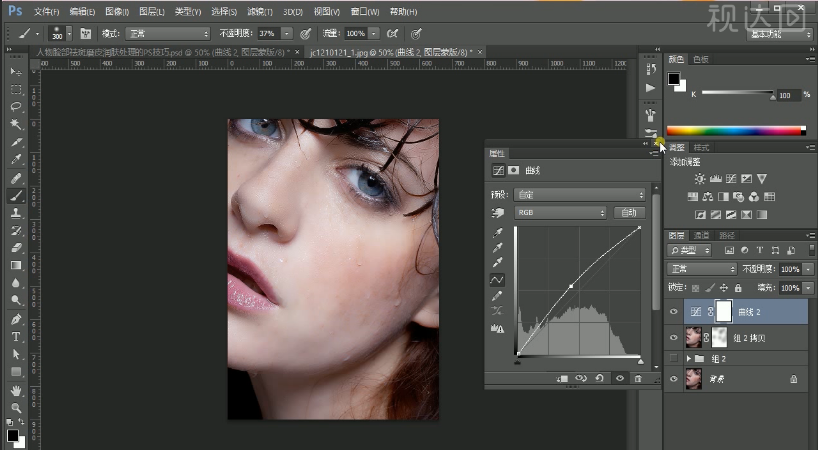
Task: Select the Rectangular Marquee tool
Action: pyautogui.click(x=16, y=89)
